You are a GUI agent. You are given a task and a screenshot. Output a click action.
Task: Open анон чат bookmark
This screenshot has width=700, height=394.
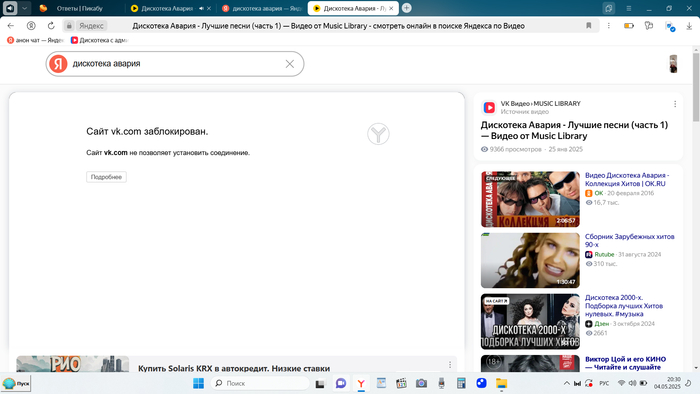[35, 40]
